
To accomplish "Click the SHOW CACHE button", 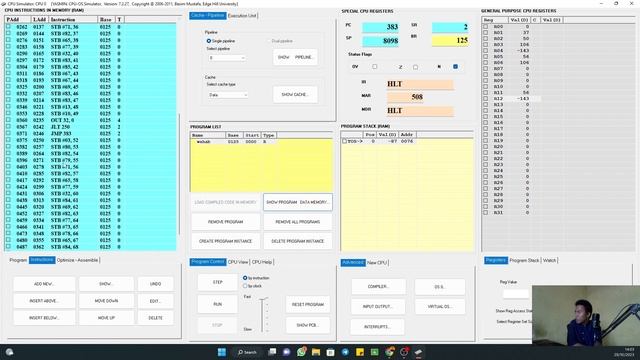I will tap(295, 94).
